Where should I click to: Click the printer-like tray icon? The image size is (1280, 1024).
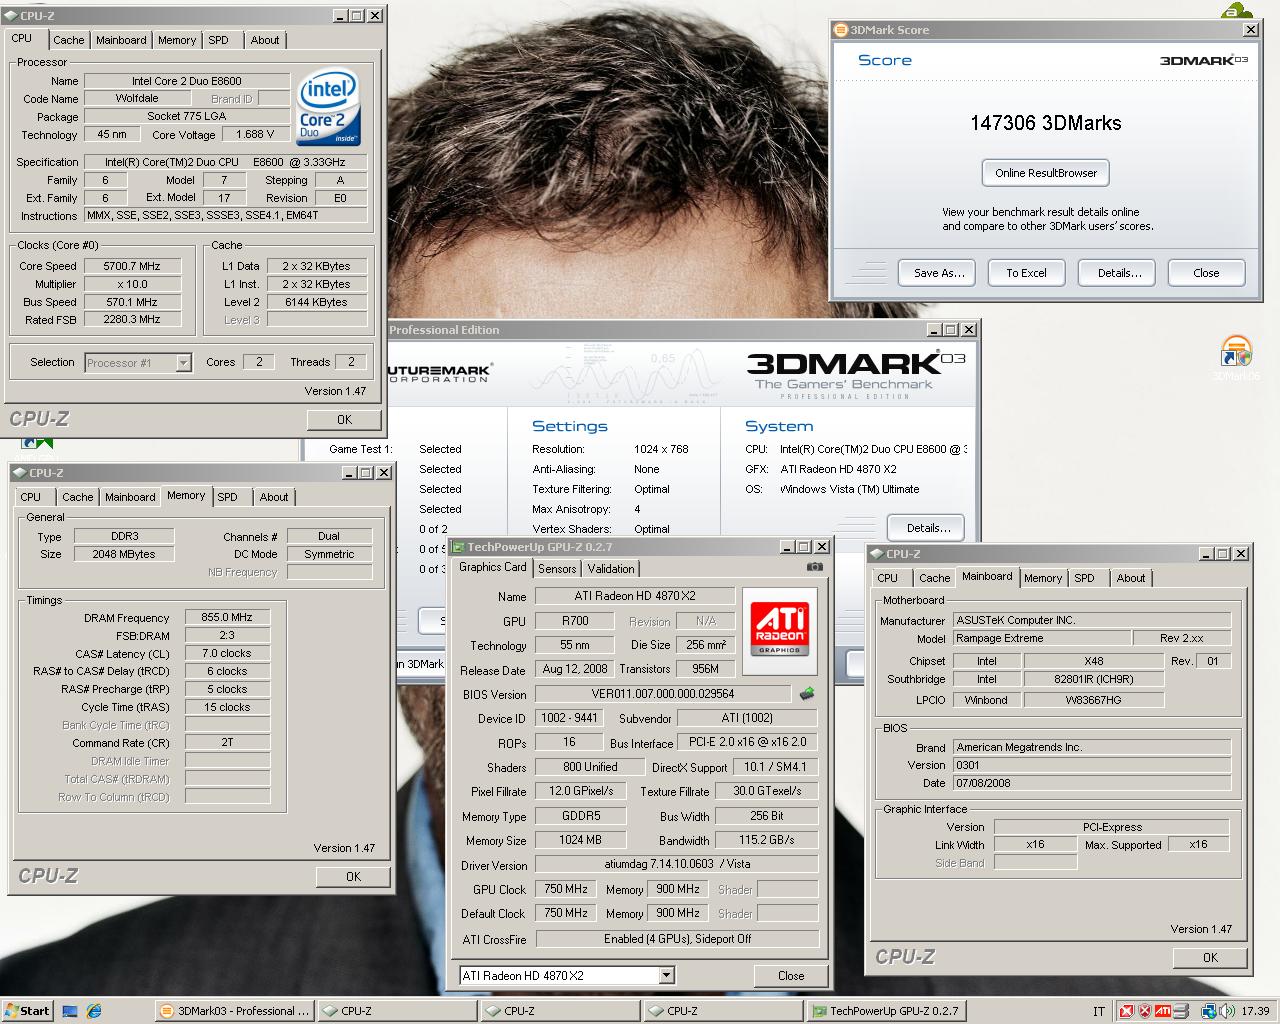tap(1181, 1011)
